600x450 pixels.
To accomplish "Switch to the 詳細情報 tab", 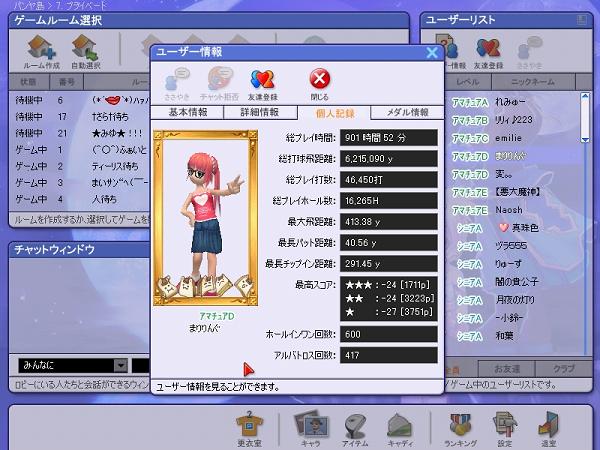I will pos(260,112).
